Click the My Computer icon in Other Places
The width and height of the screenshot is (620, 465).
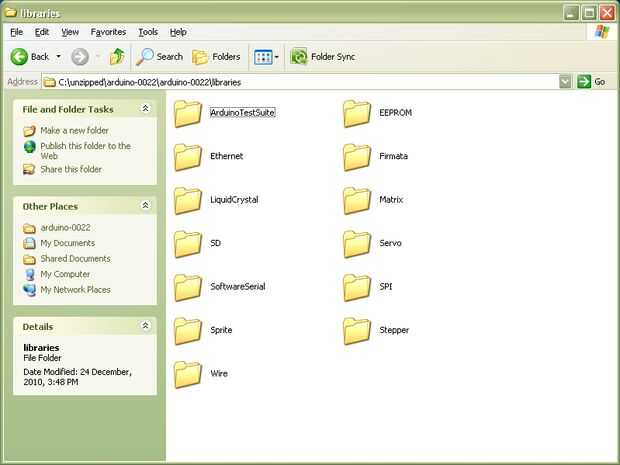(30, 274)
